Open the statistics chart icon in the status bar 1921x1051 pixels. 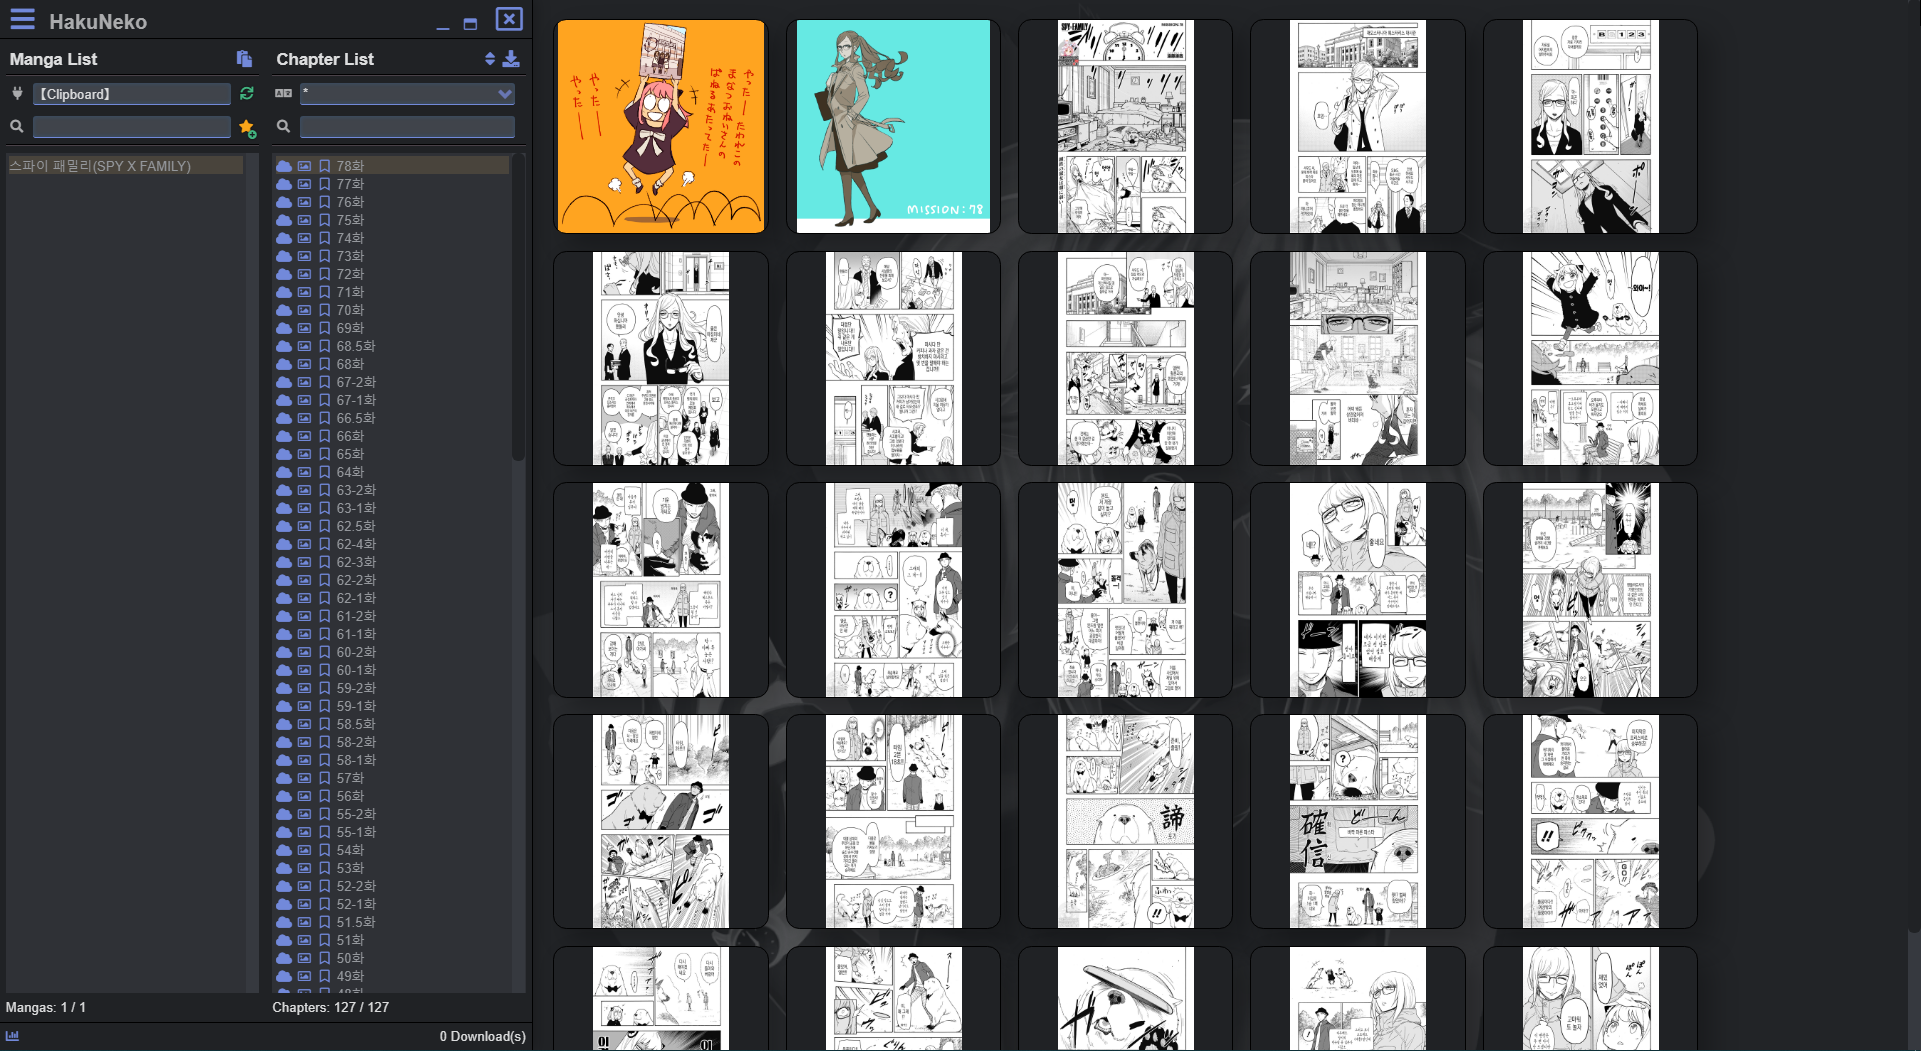pyautogui.click(x=12, y=1036)
